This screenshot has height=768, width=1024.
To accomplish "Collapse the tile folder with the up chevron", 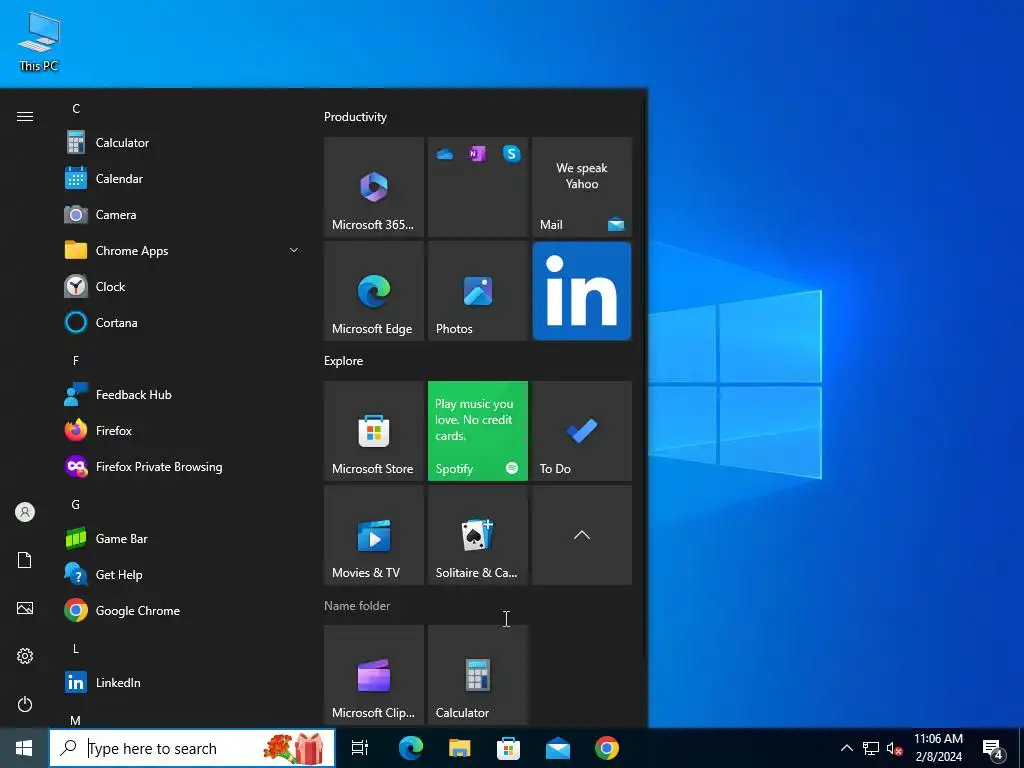I will click(581, 535).
